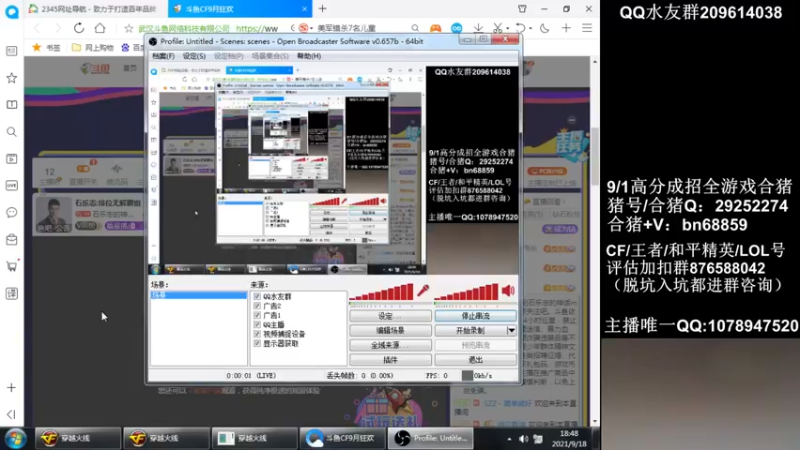Image resolution: width=800 pixels, height=450 pixels.
Task: Open the scissors tool dropdown arrow
Action: pos(507,29)
